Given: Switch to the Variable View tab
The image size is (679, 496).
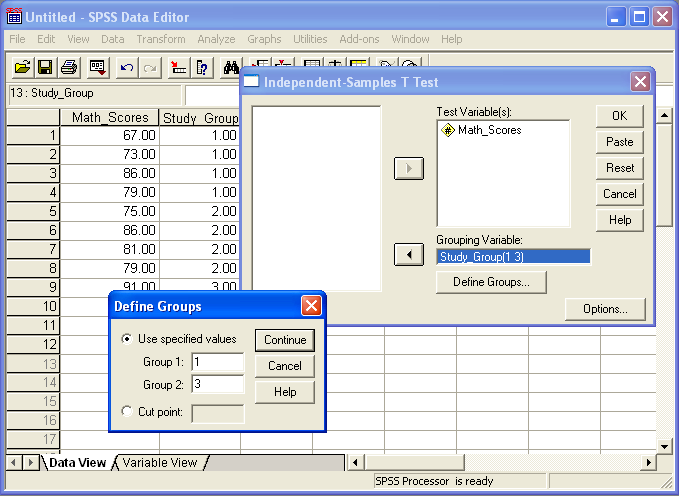Looking at the screenshot, I should 160,463.
